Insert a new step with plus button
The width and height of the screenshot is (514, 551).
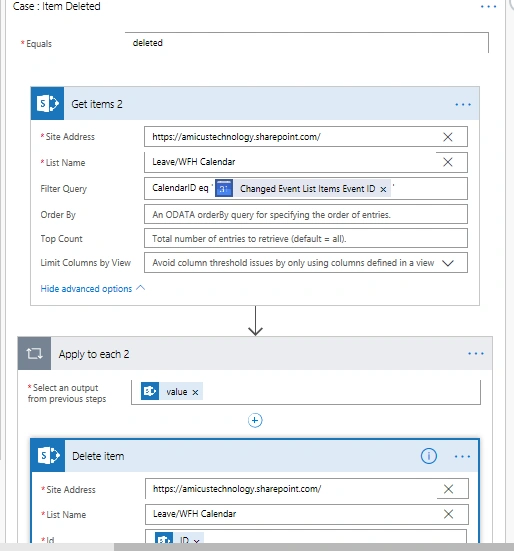(x=255, y=420)
